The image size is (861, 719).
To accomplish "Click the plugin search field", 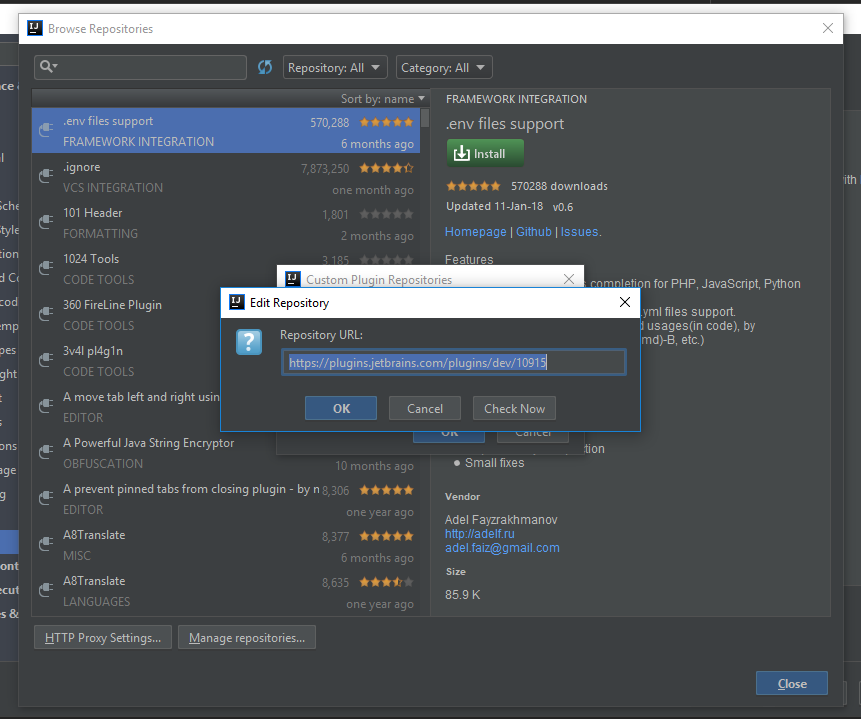I will [x=141, y=67].
